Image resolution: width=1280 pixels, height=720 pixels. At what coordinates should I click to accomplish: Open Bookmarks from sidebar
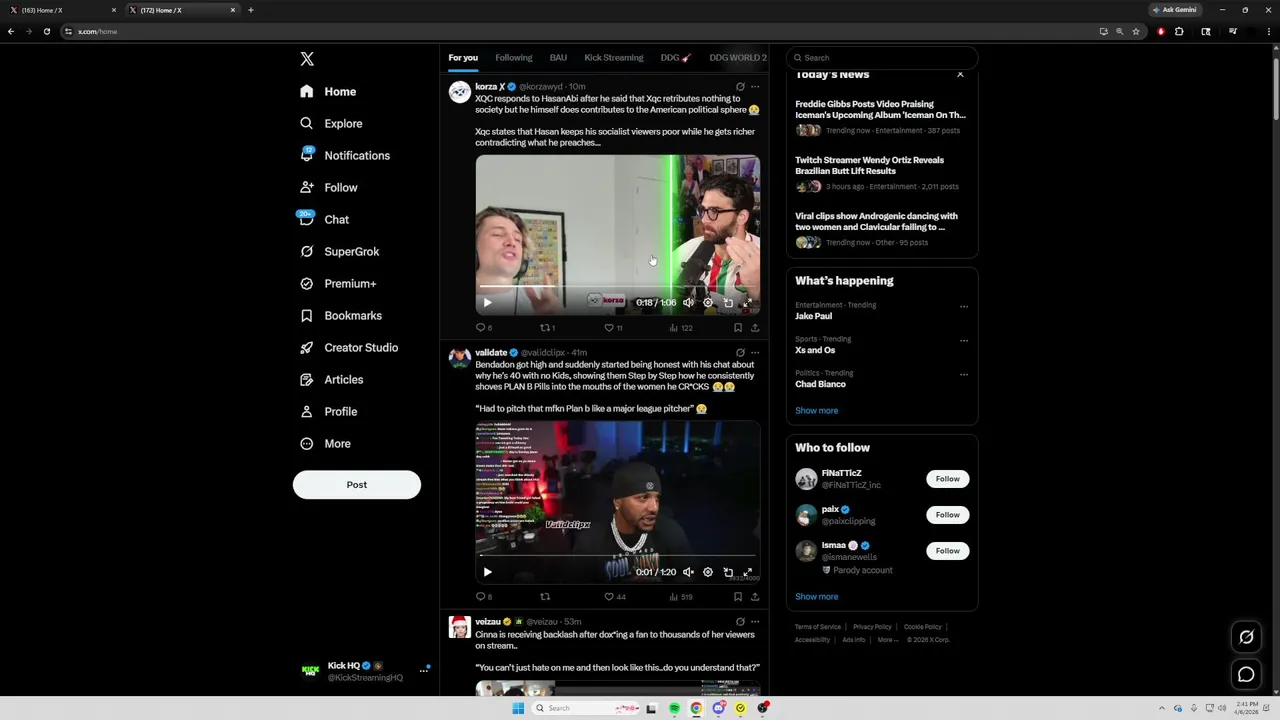click(x=341, y=315)
